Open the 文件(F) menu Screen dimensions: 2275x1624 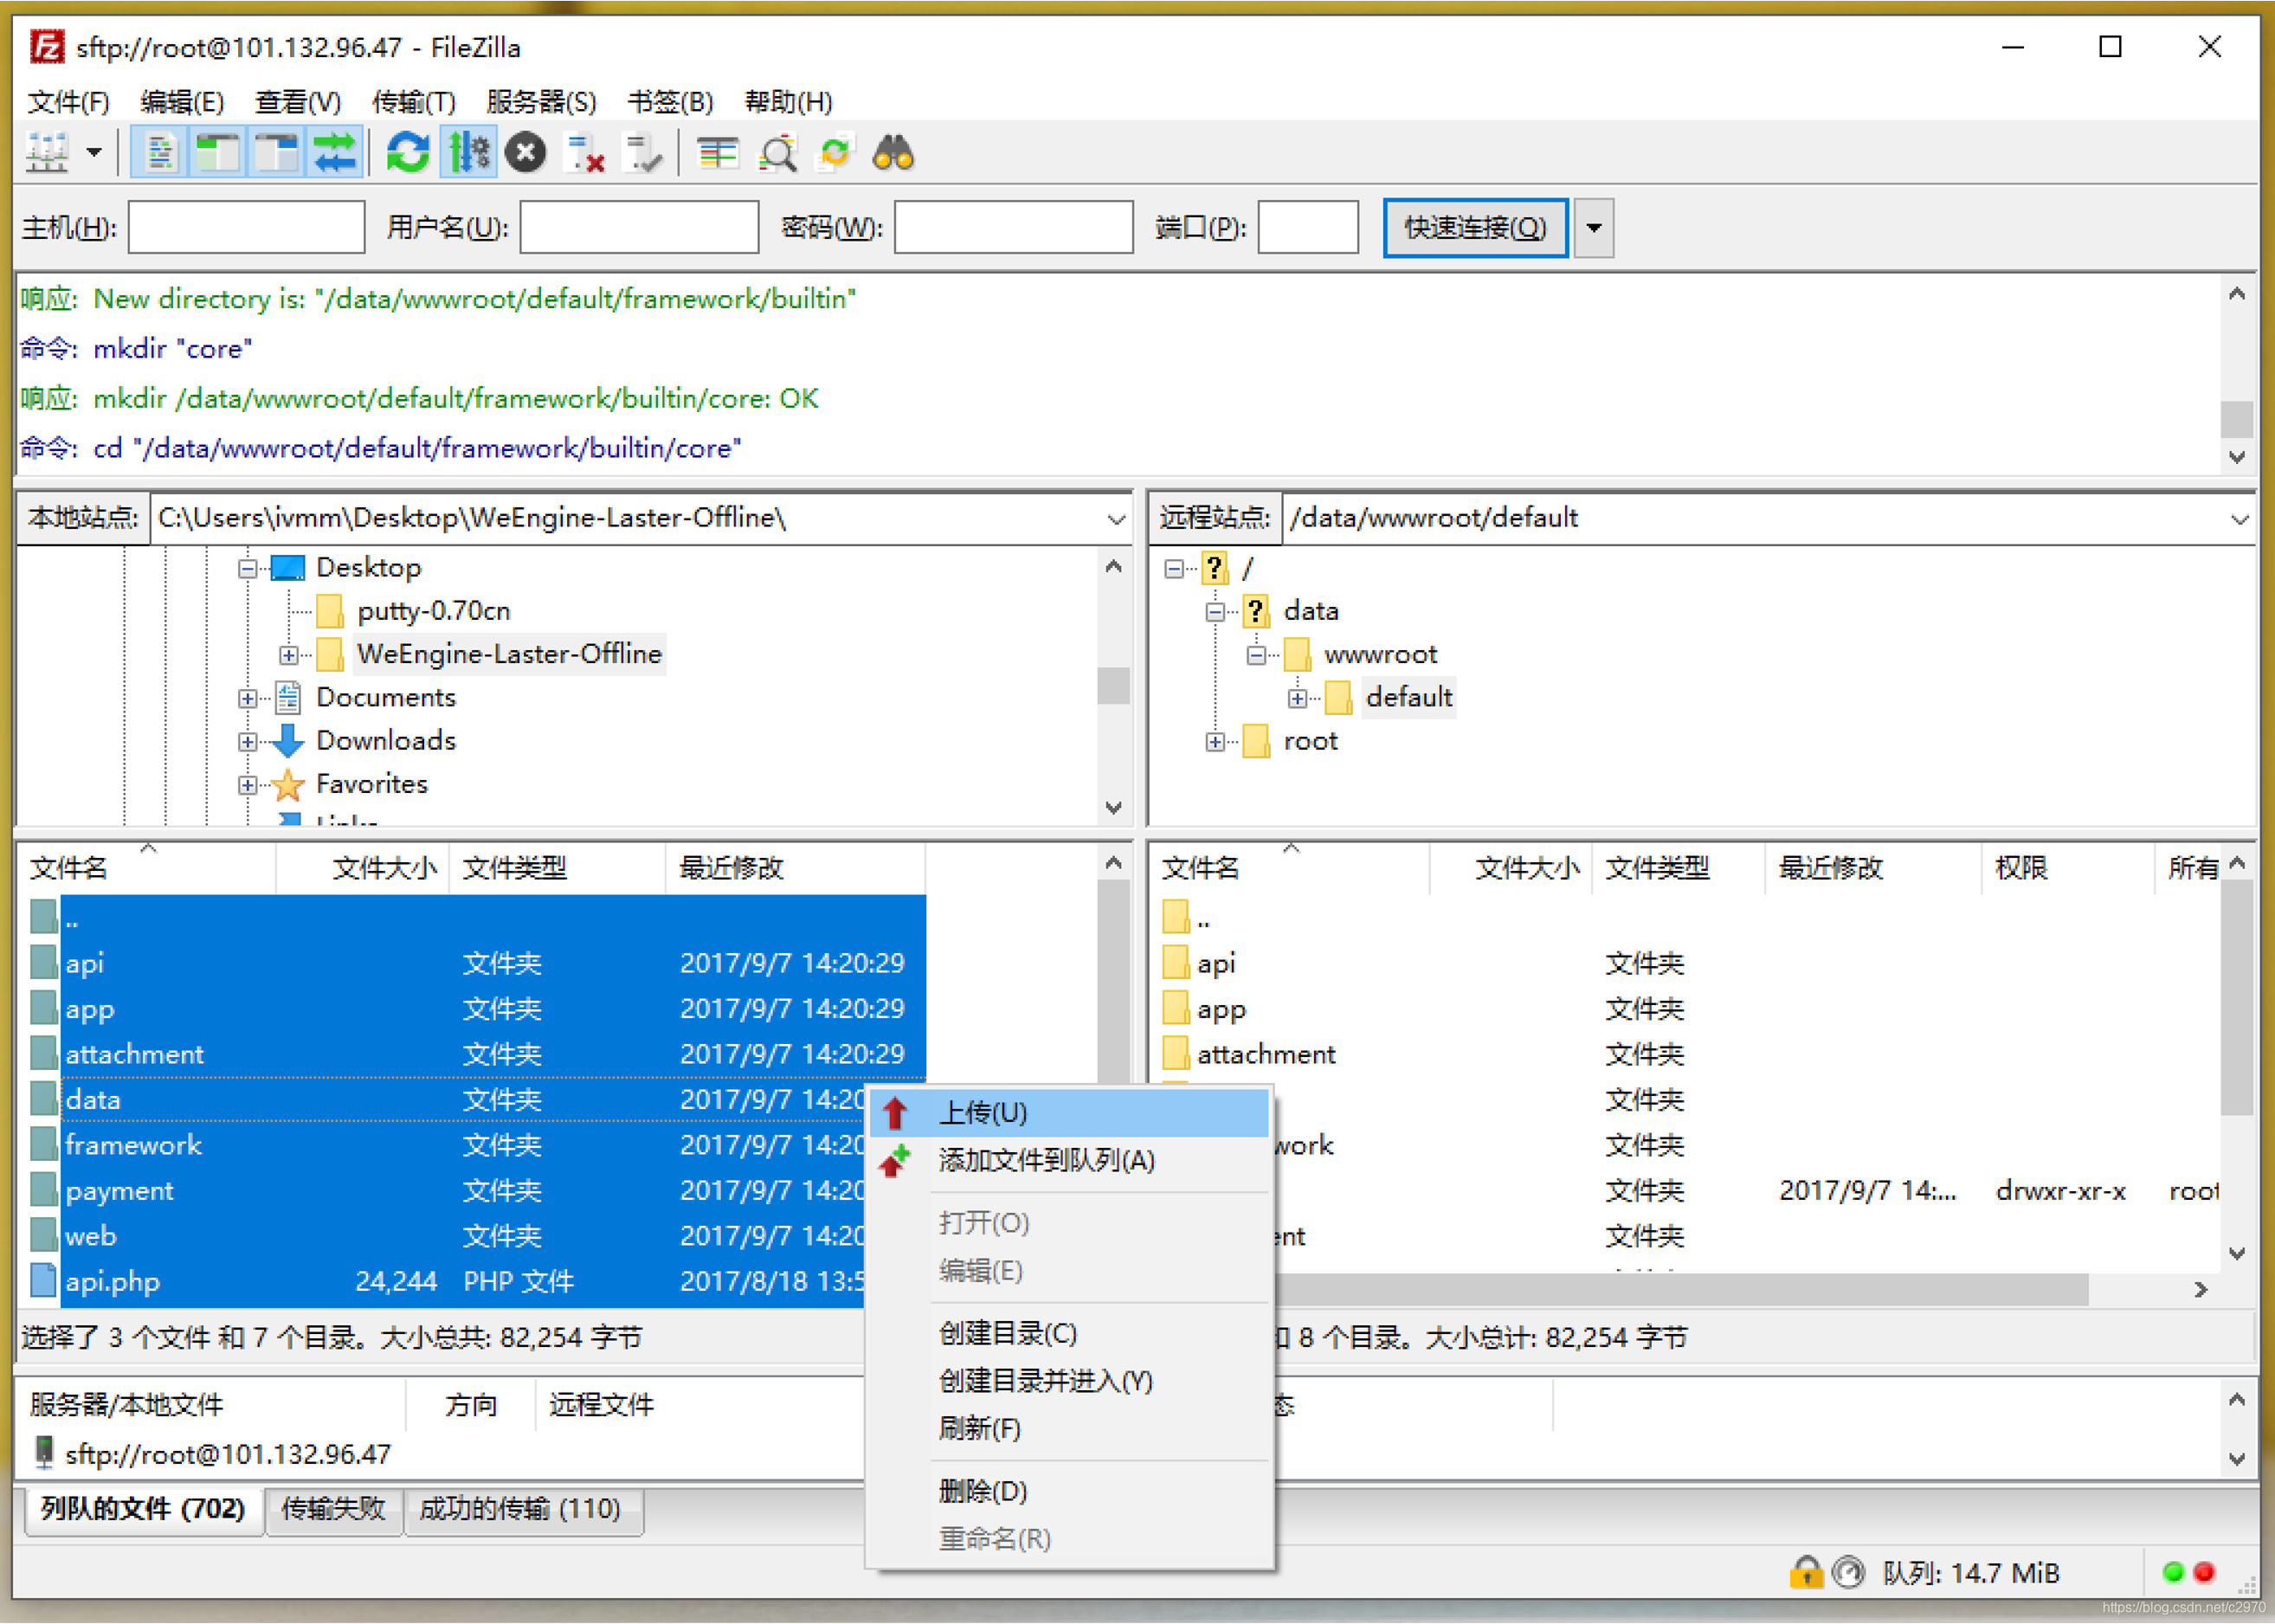(x=68, y=101)
